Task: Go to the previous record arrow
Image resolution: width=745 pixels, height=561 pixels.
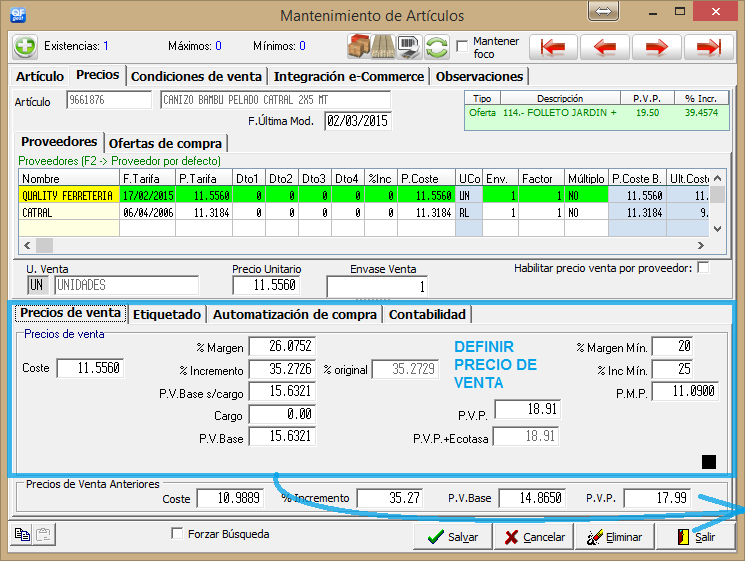Action: pos(605,47)
